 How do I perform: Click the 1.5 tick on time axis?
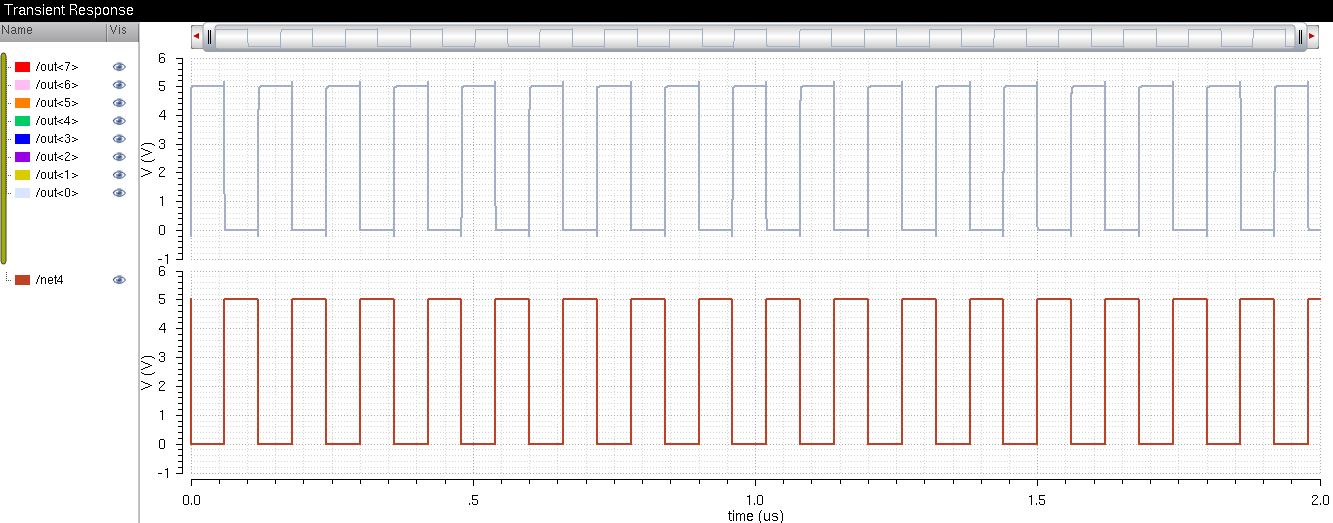coord(1037,499)
